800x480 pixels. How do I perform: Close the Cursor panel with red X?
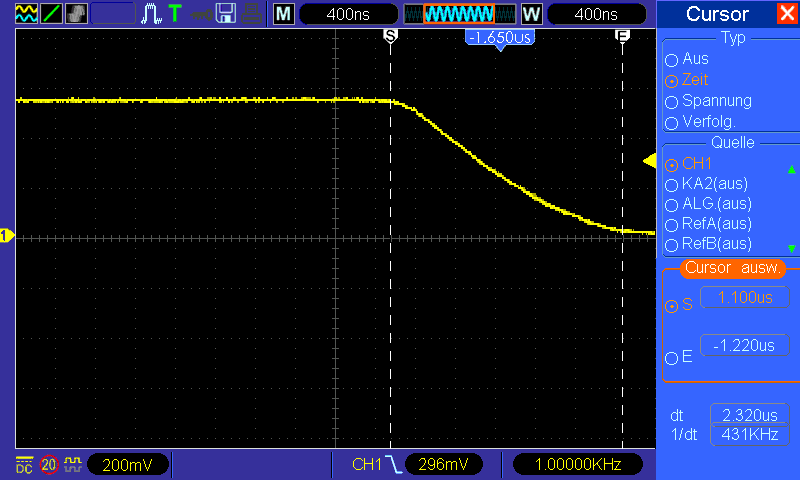coord(787,13)
